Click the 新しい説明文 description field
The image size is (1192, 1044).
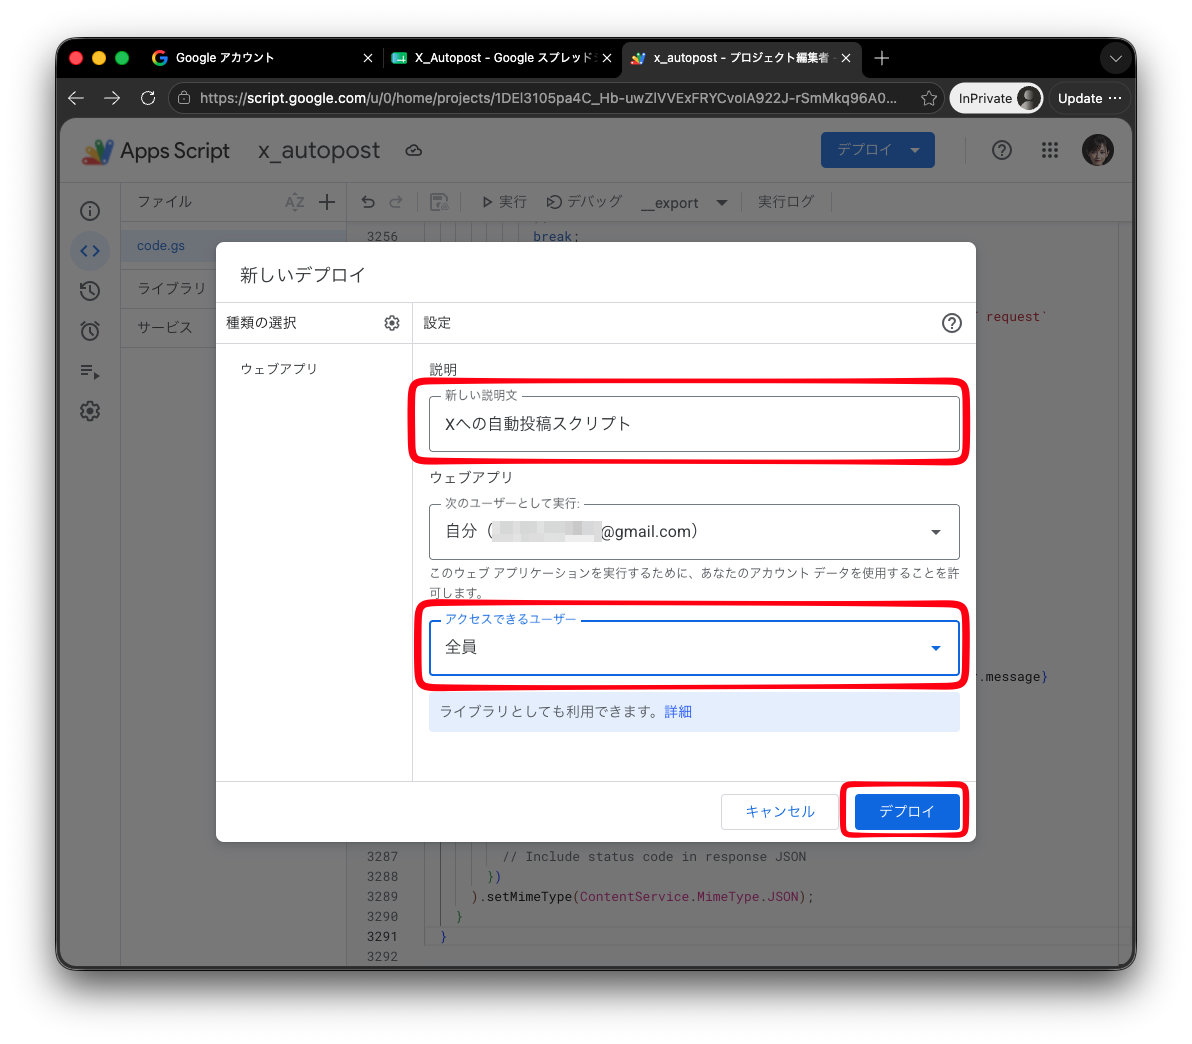[x=694, y=424]
